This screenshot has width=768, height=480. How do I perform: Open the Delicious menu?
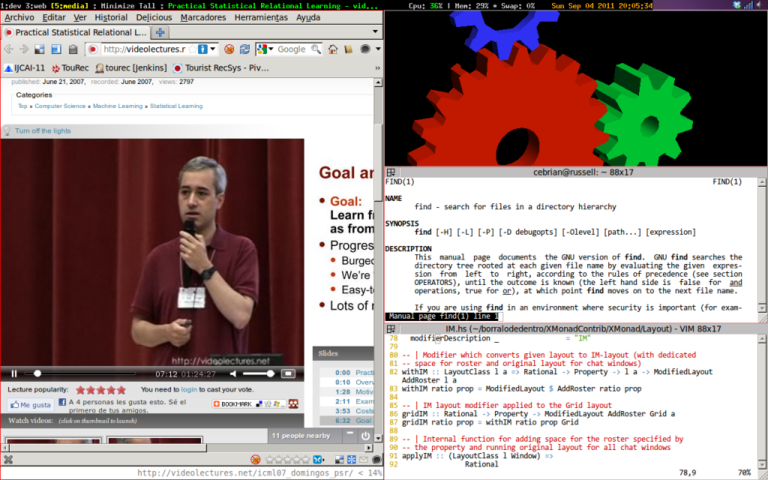coord(154,17)
